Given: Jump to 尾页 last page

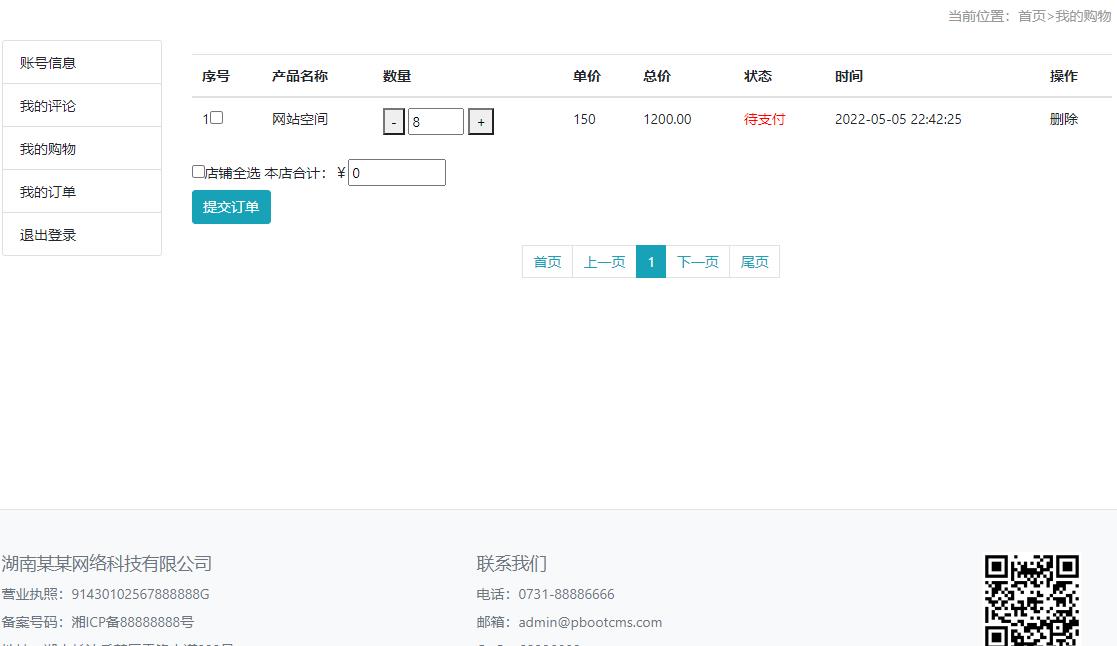Looking at the screenshot, I should click(754, 262).
